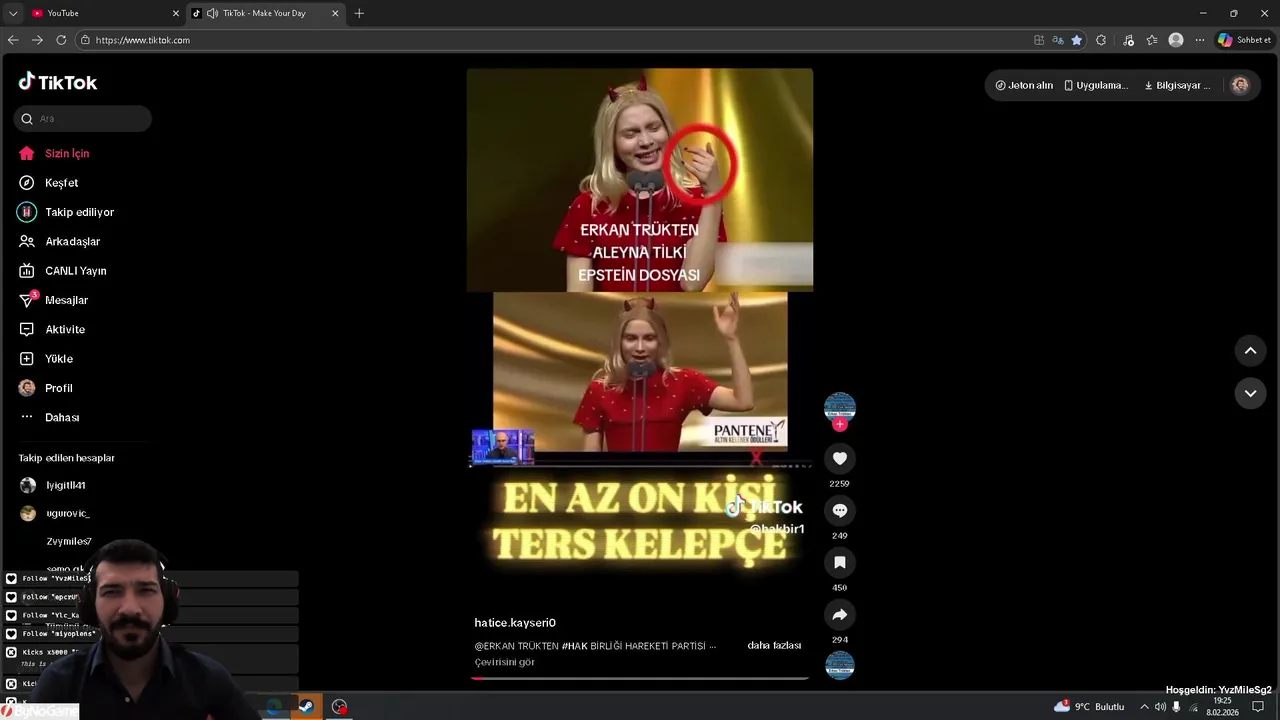Open CANLI Yayın page
Screen dimensions: 1280x720
click(62, 271)
